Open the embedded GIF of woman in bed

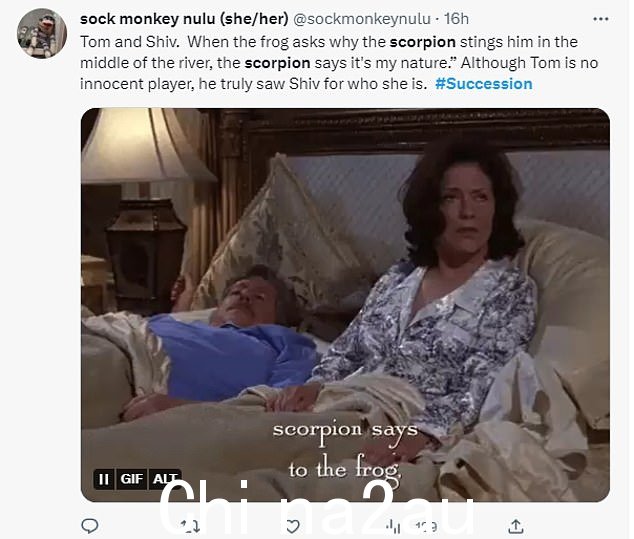tap(345, 304)
